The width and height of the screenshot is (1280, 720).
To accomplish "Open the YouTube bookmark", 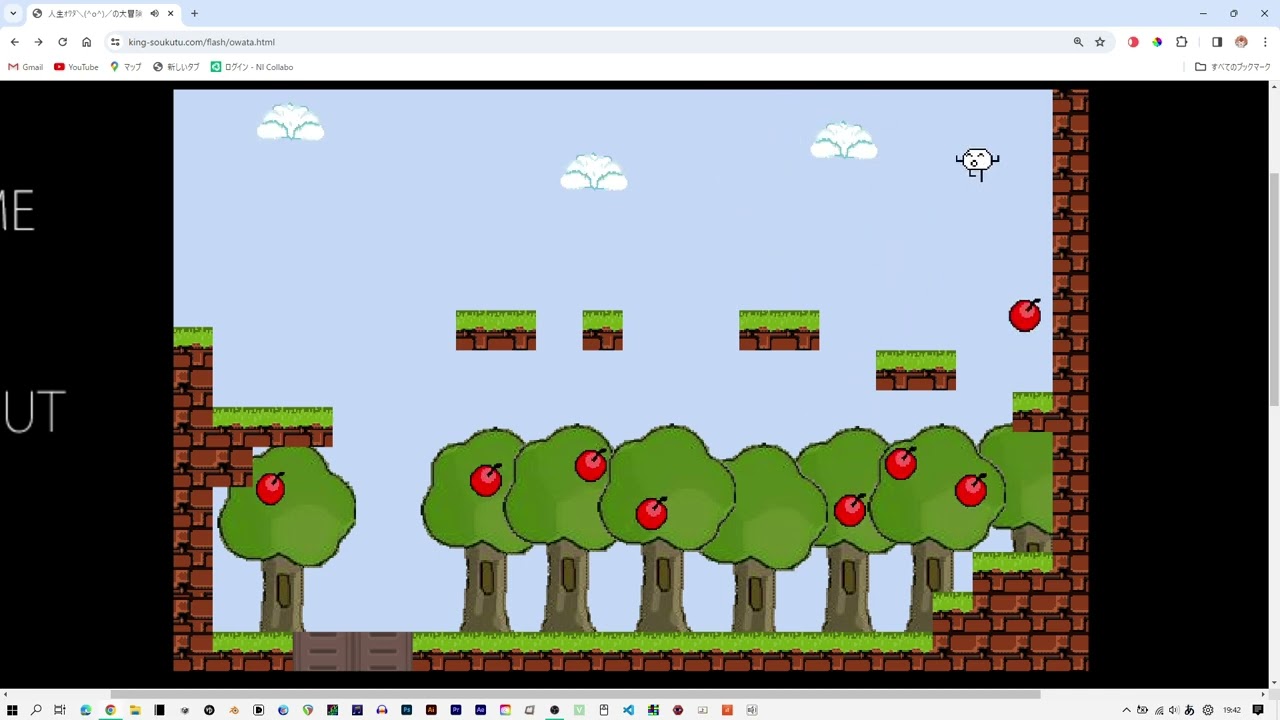I will click(x=76, y=67).
